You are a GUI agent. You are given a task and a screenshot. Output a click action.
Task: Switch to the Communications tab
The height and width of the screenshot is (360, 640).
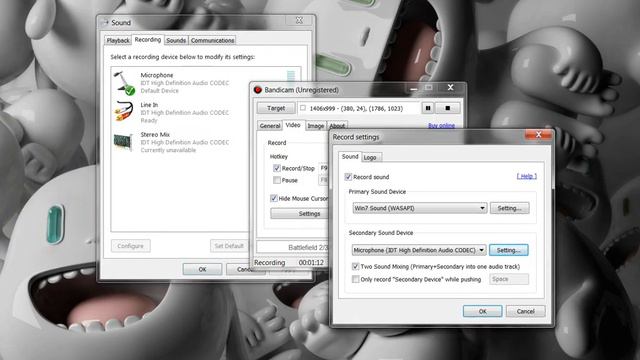pyautogui.click(x=212, y=40)
